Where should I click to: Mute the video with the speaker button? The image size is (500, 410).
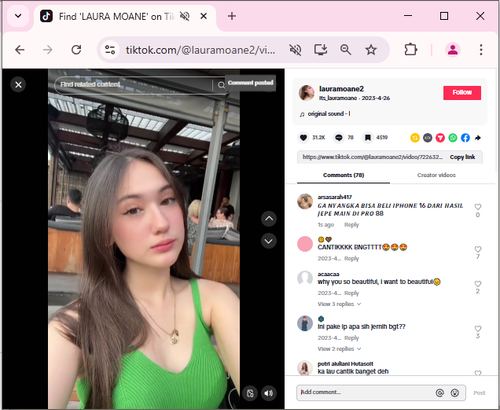click(269, 393)
